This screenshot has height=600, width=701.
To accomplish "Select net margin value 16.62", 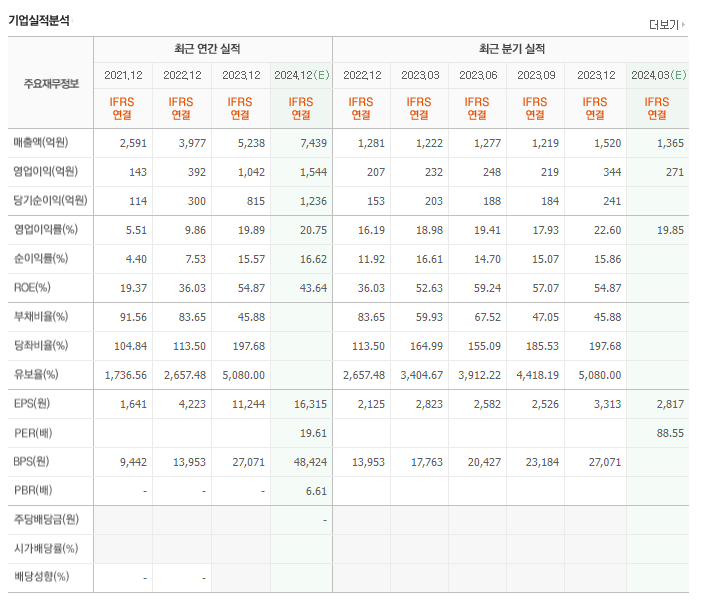I will [x=313, y=260].
